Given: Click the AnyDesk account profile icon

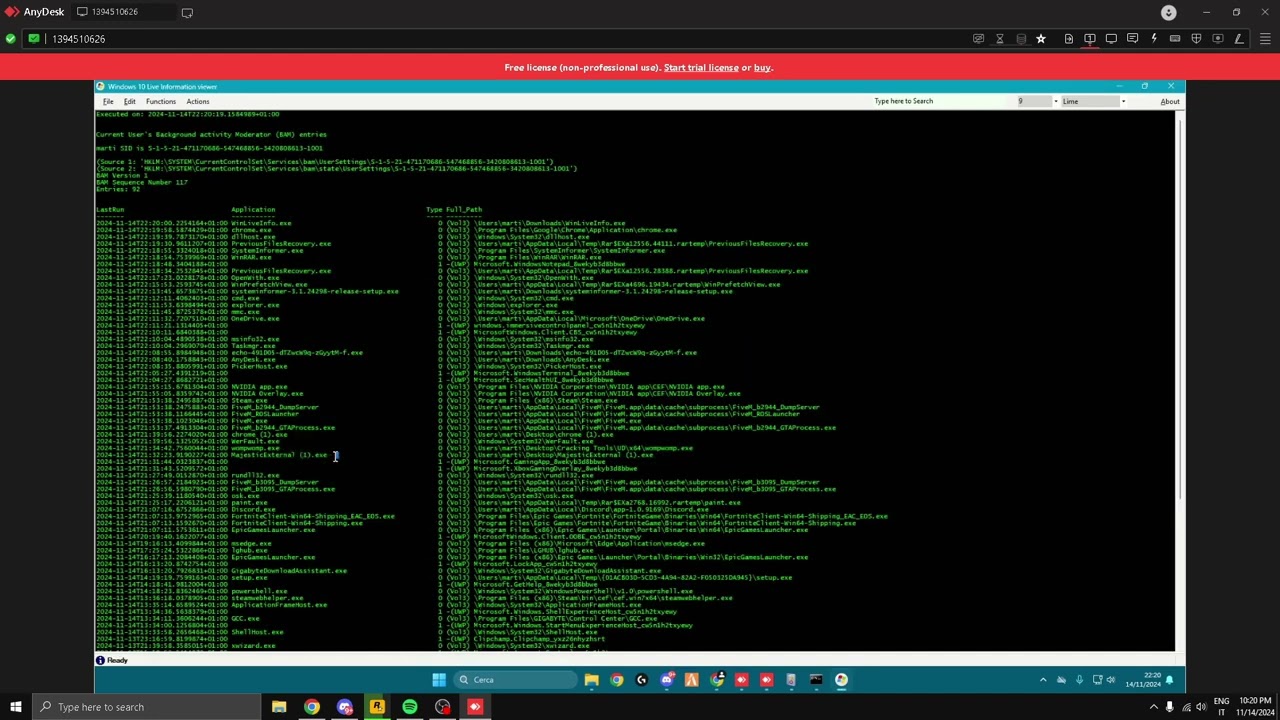Looking at the screenshot, I should (x=1169, y=12).
